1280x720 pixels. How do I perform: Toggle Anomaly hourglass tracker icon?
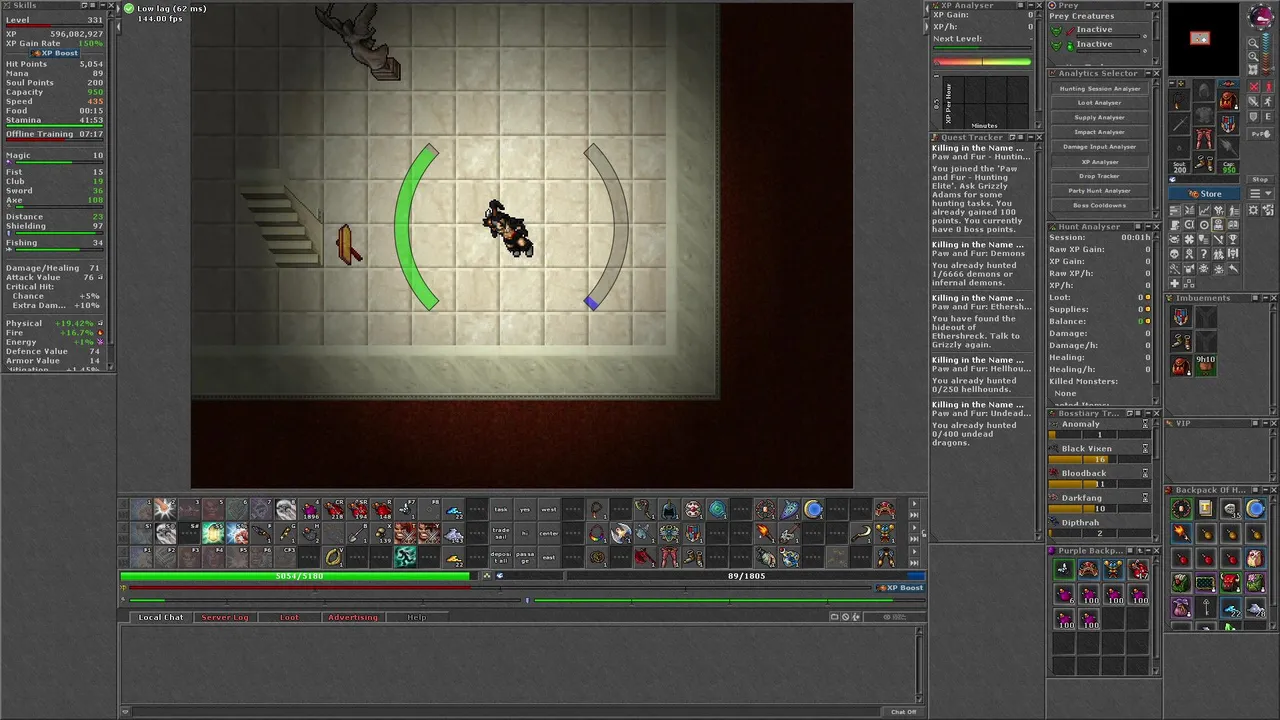point(1146,424)
